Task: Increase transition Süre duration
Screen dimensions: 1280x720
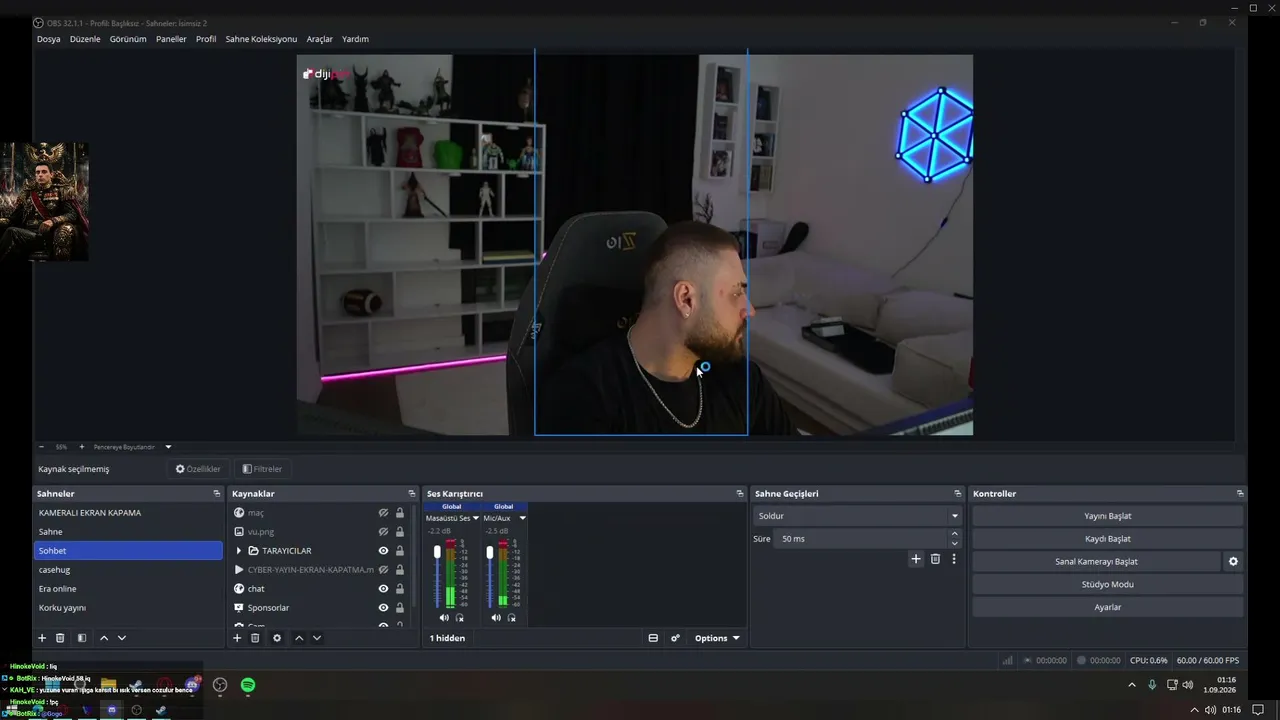Action: (955, 534)
